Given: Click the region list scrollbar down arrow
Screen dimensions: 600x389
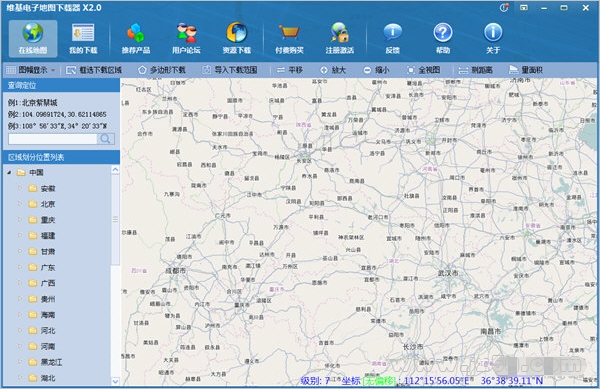Looking at the screenshot, I should (x=115, y=381).
